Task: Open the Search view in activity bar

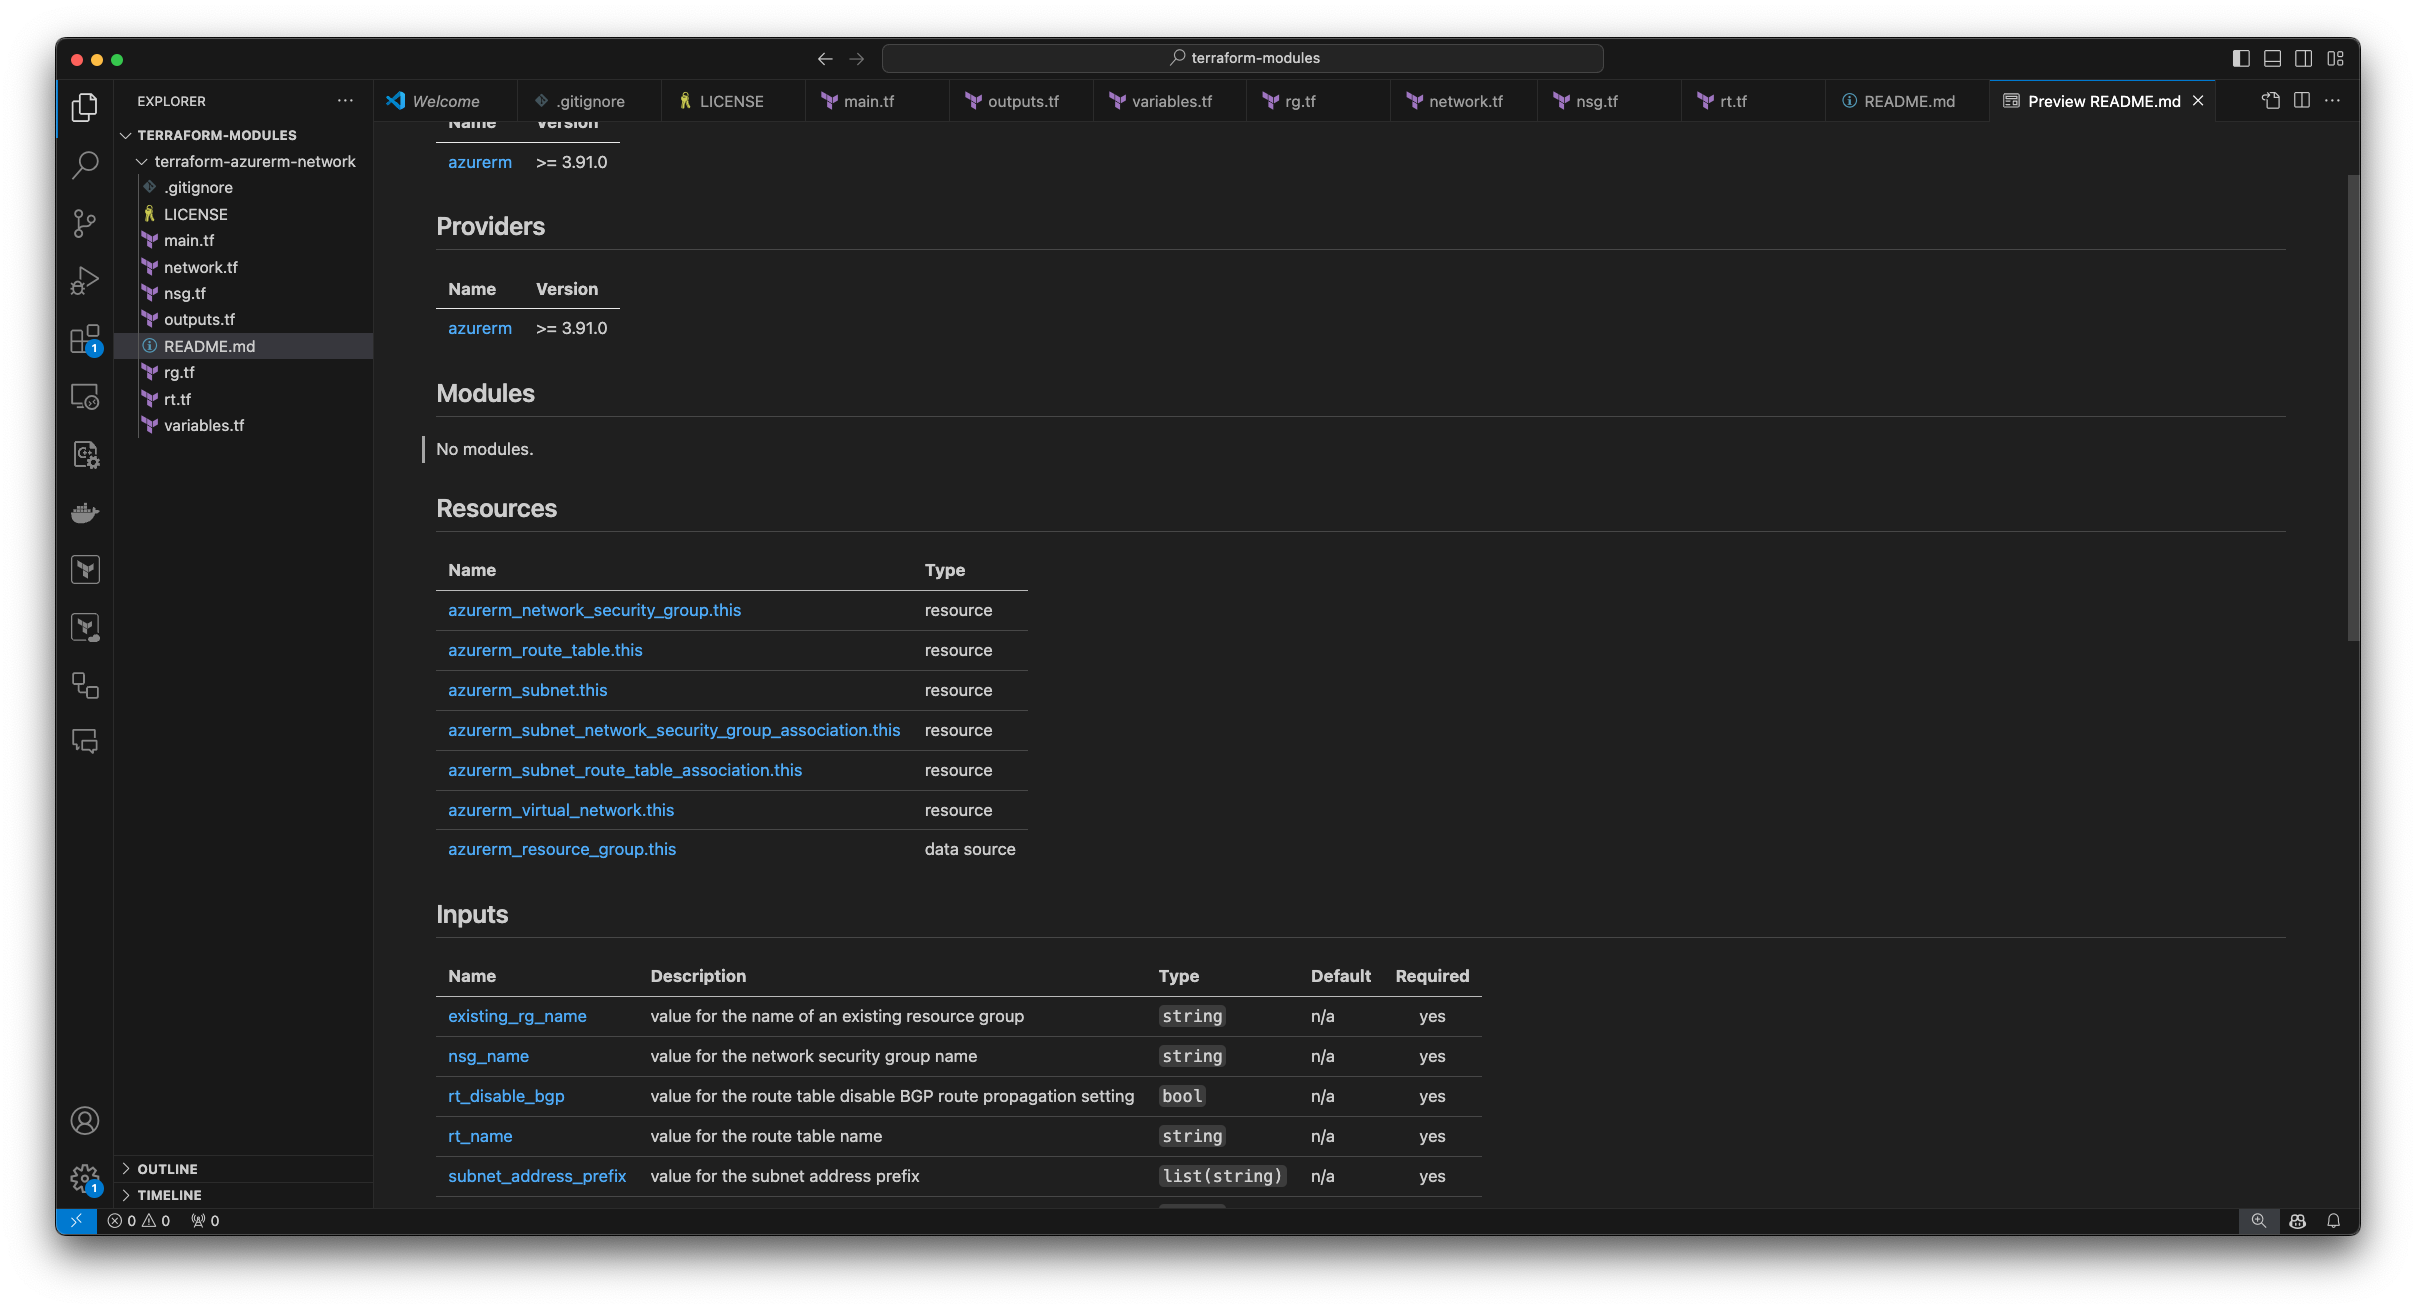Action: point(85,164)
